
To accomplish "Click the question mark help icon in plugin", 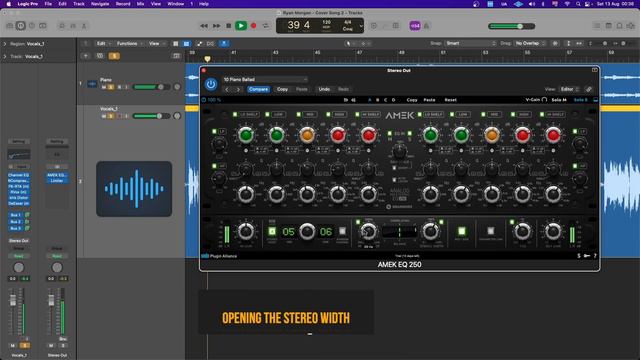I will click(x=595, y=256).
